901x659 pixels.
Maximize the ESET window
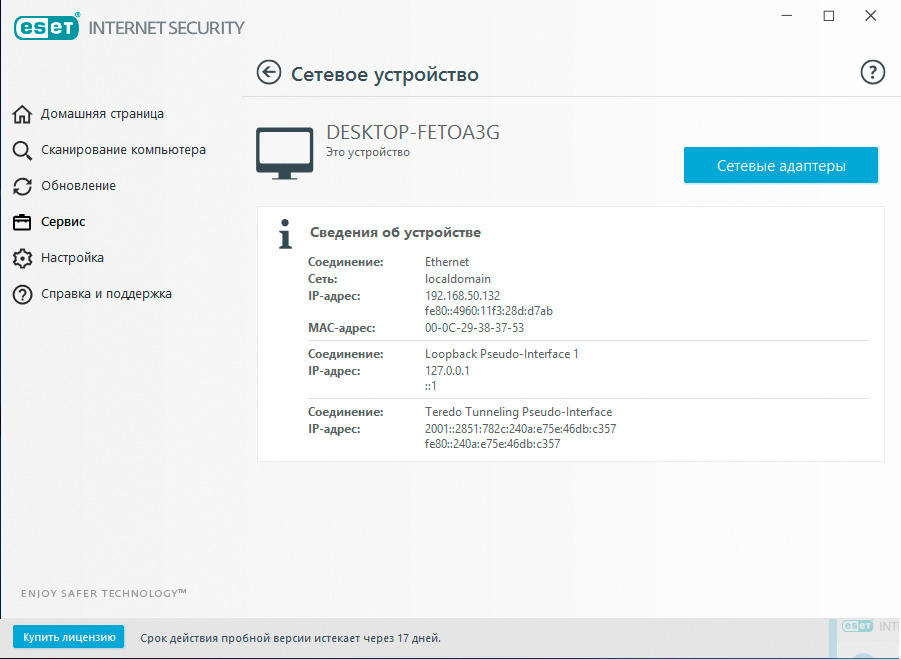click(829, 16)
